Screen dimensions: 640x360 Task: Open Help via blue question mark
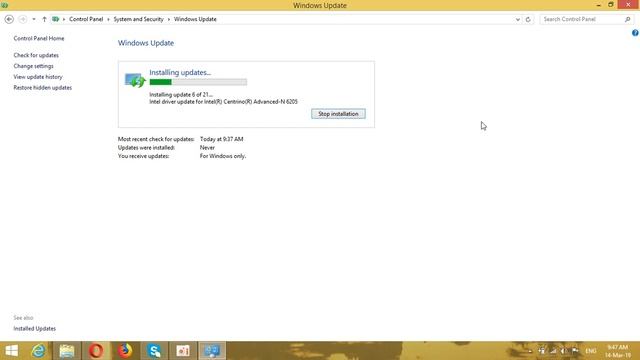point(635,33)
